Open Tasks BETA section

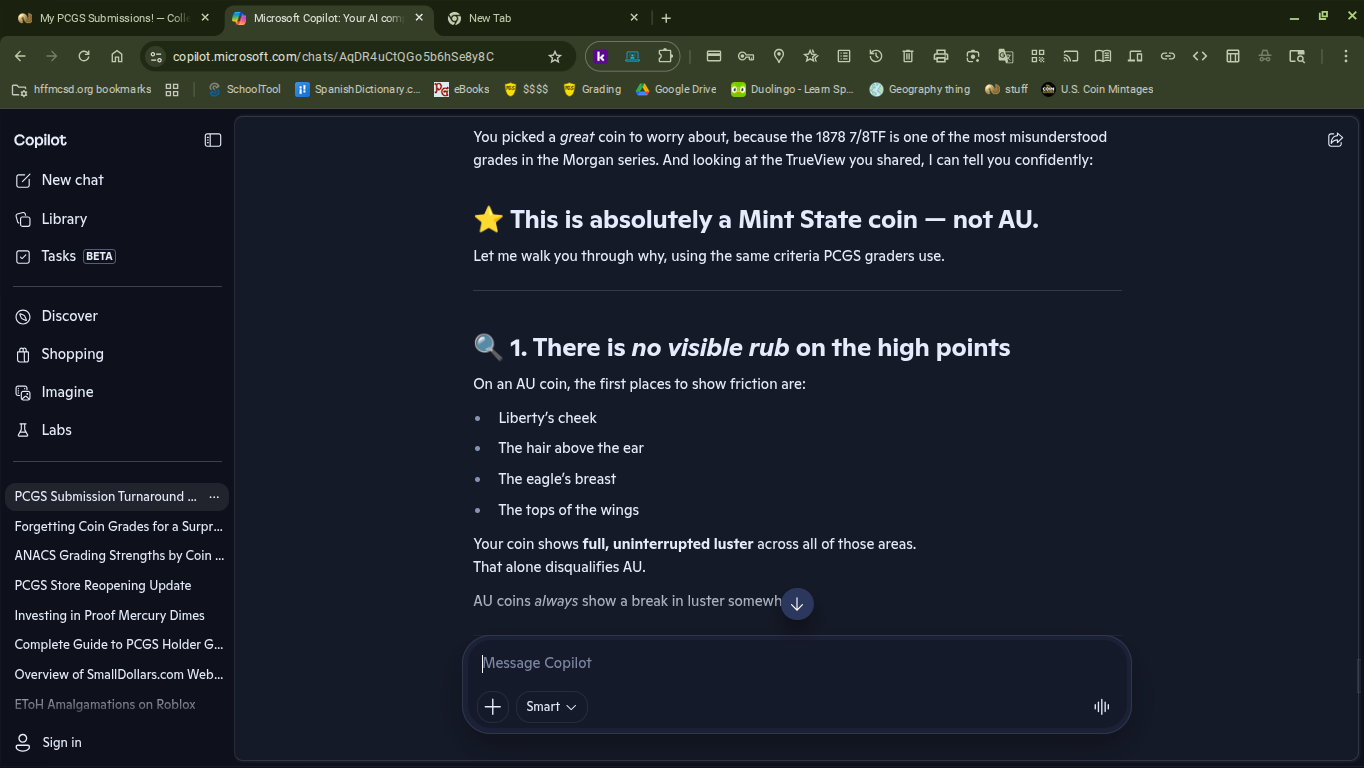(116, 256)
